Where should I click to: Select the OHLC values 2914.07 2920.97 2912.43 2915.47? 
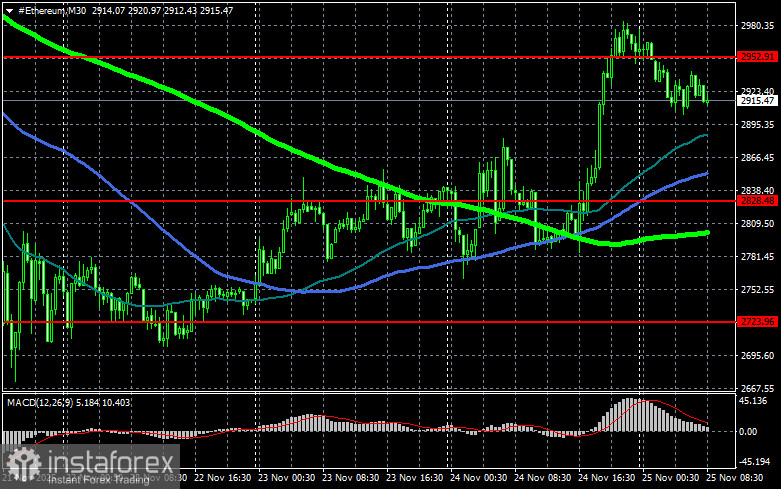162,10
